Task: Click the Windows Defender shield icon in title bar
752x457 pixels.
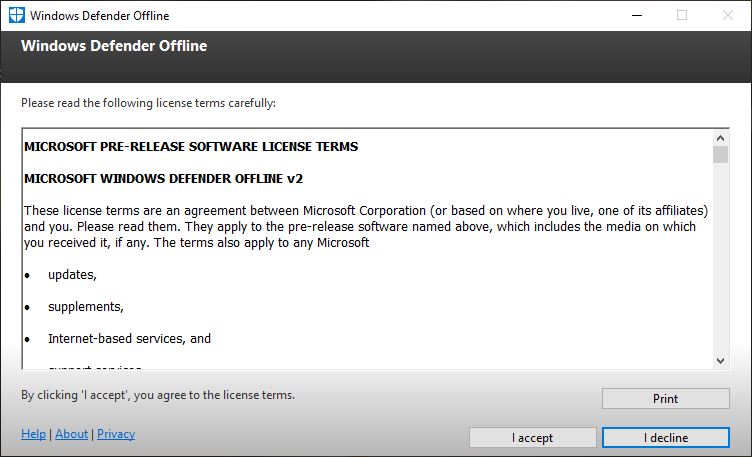Action: pyautogui.click(x=16, y=15)
